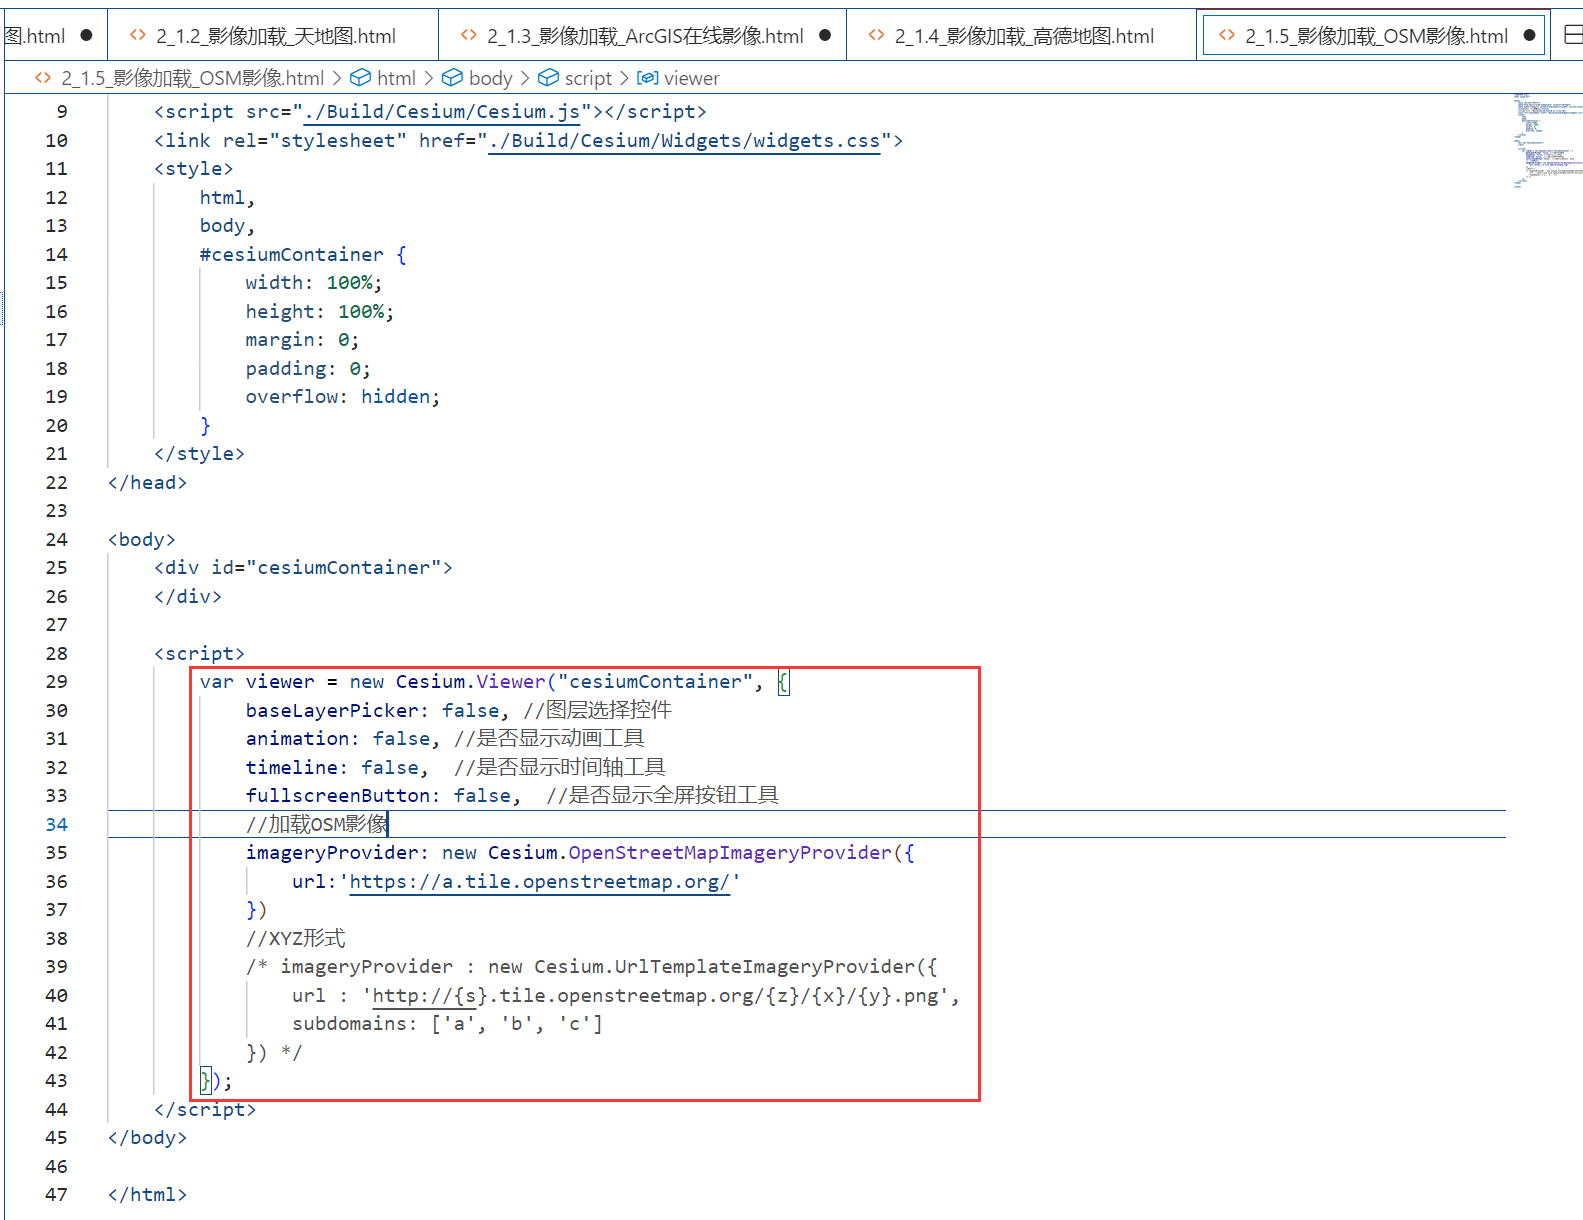Screen dimensions: 1583x1220
Task: Click the breadcrumb chevron after the file name
Action: [x=337, y=78]
